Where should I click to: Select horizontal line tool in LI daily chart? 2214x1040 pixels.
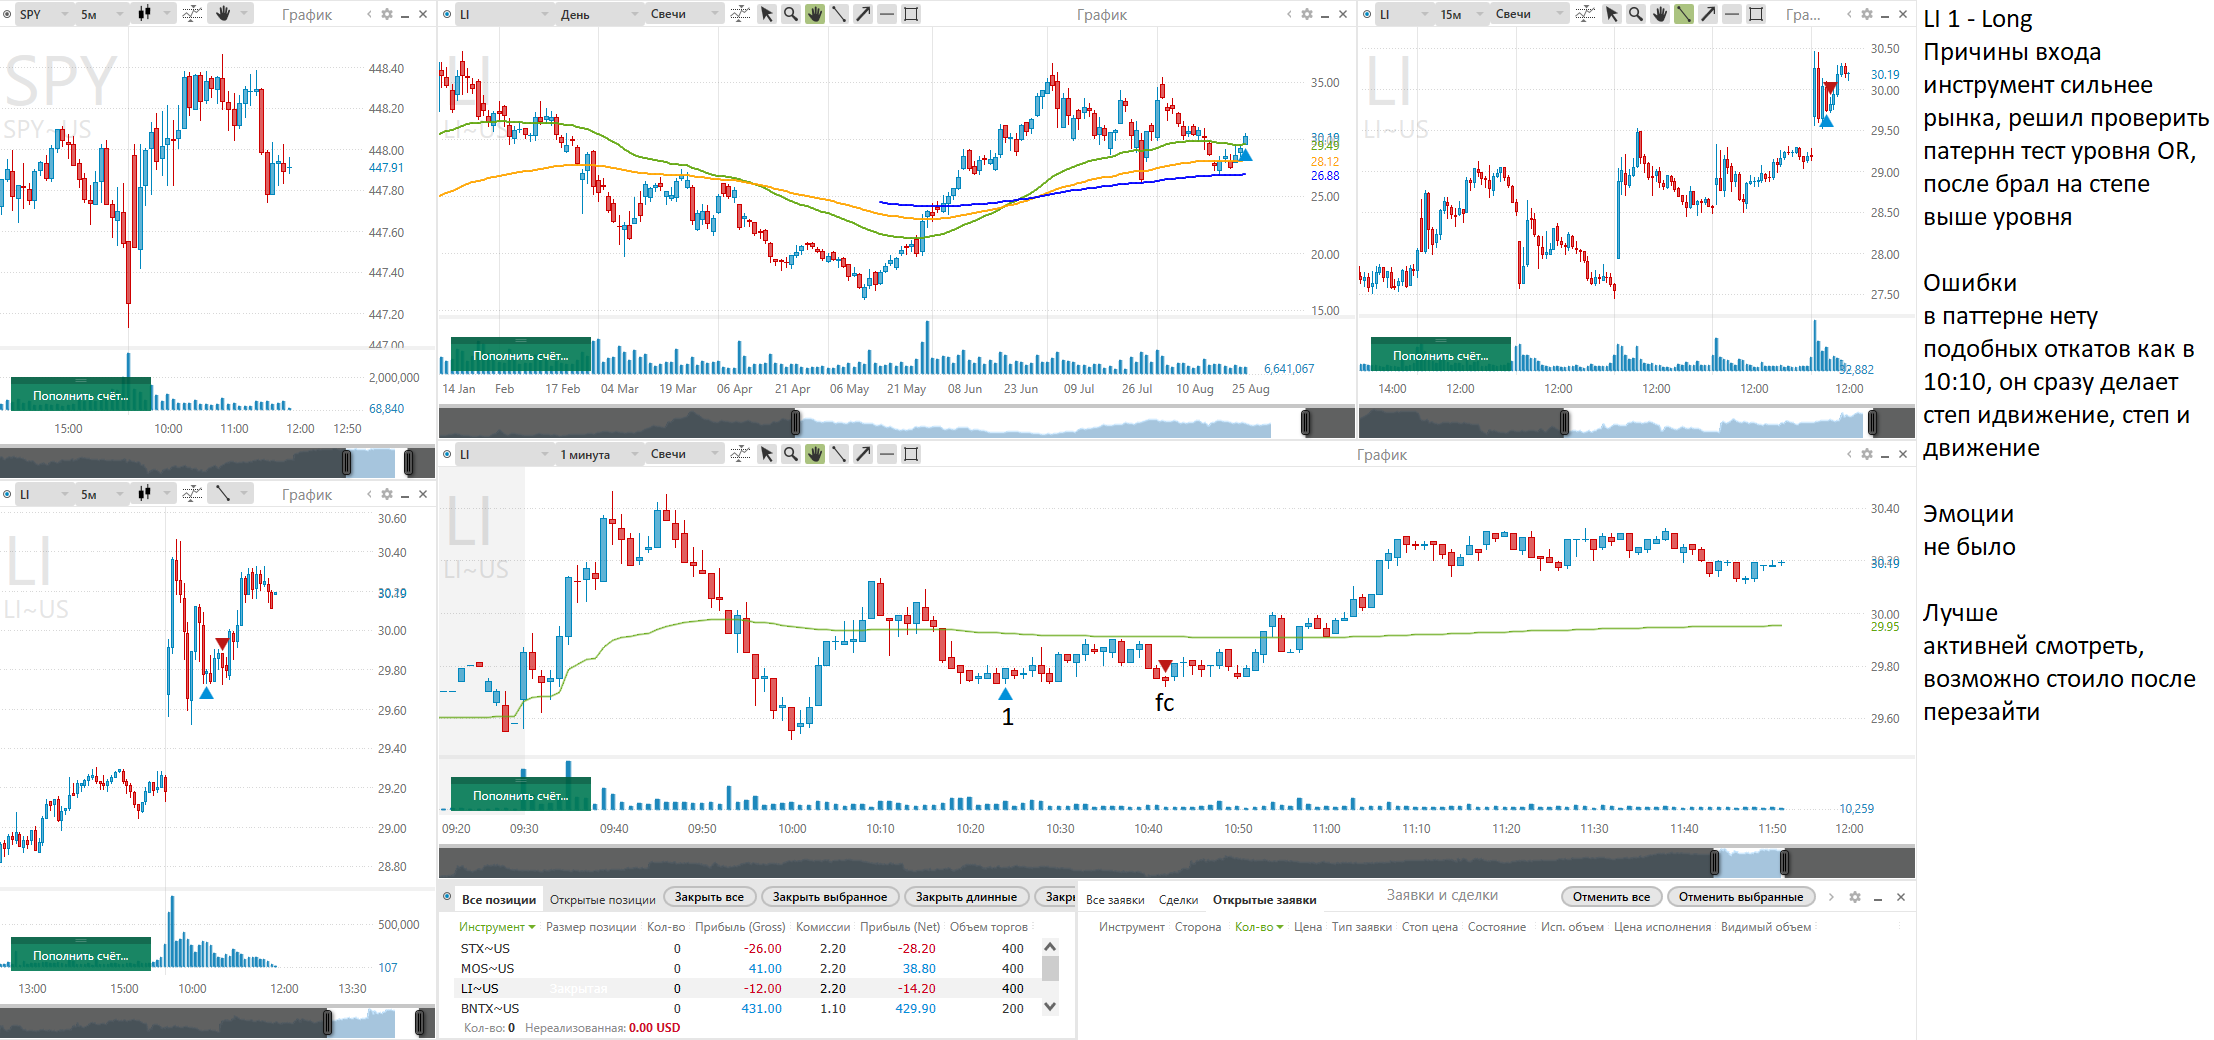tap(887, 14)
